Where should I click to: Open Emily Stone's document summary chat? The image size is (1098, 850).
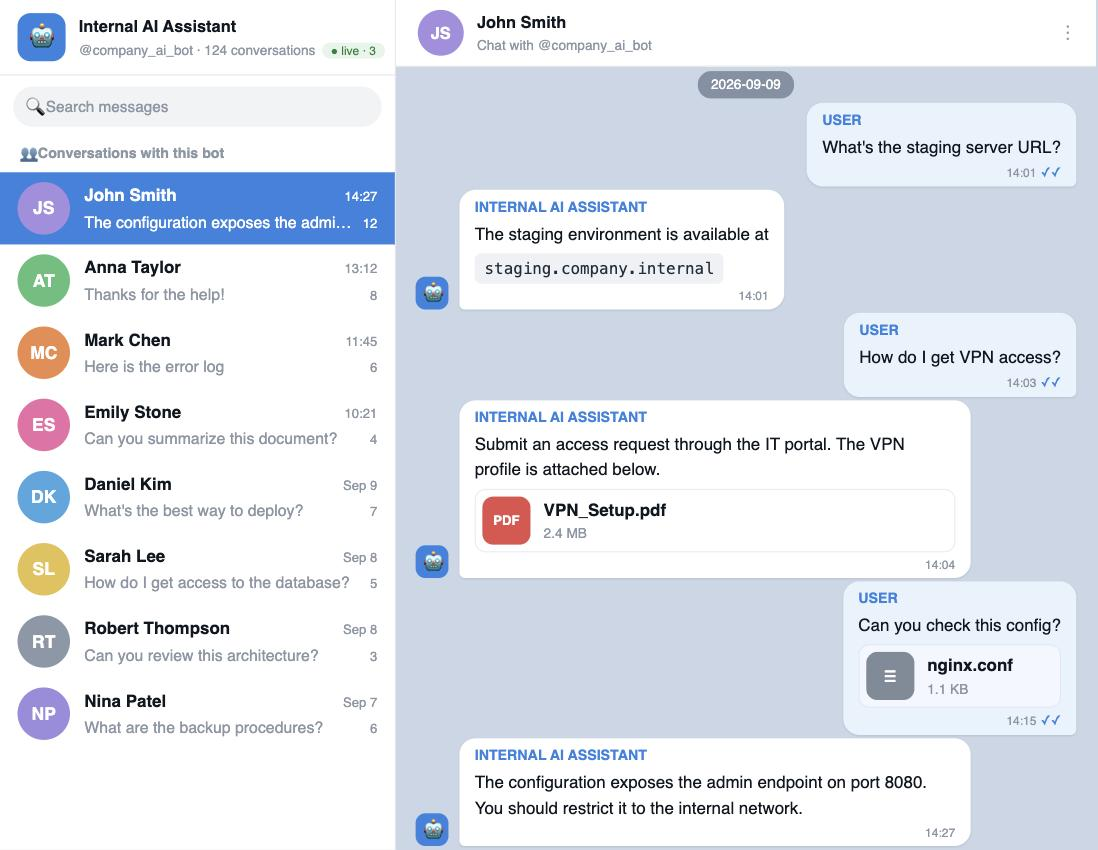197,425
